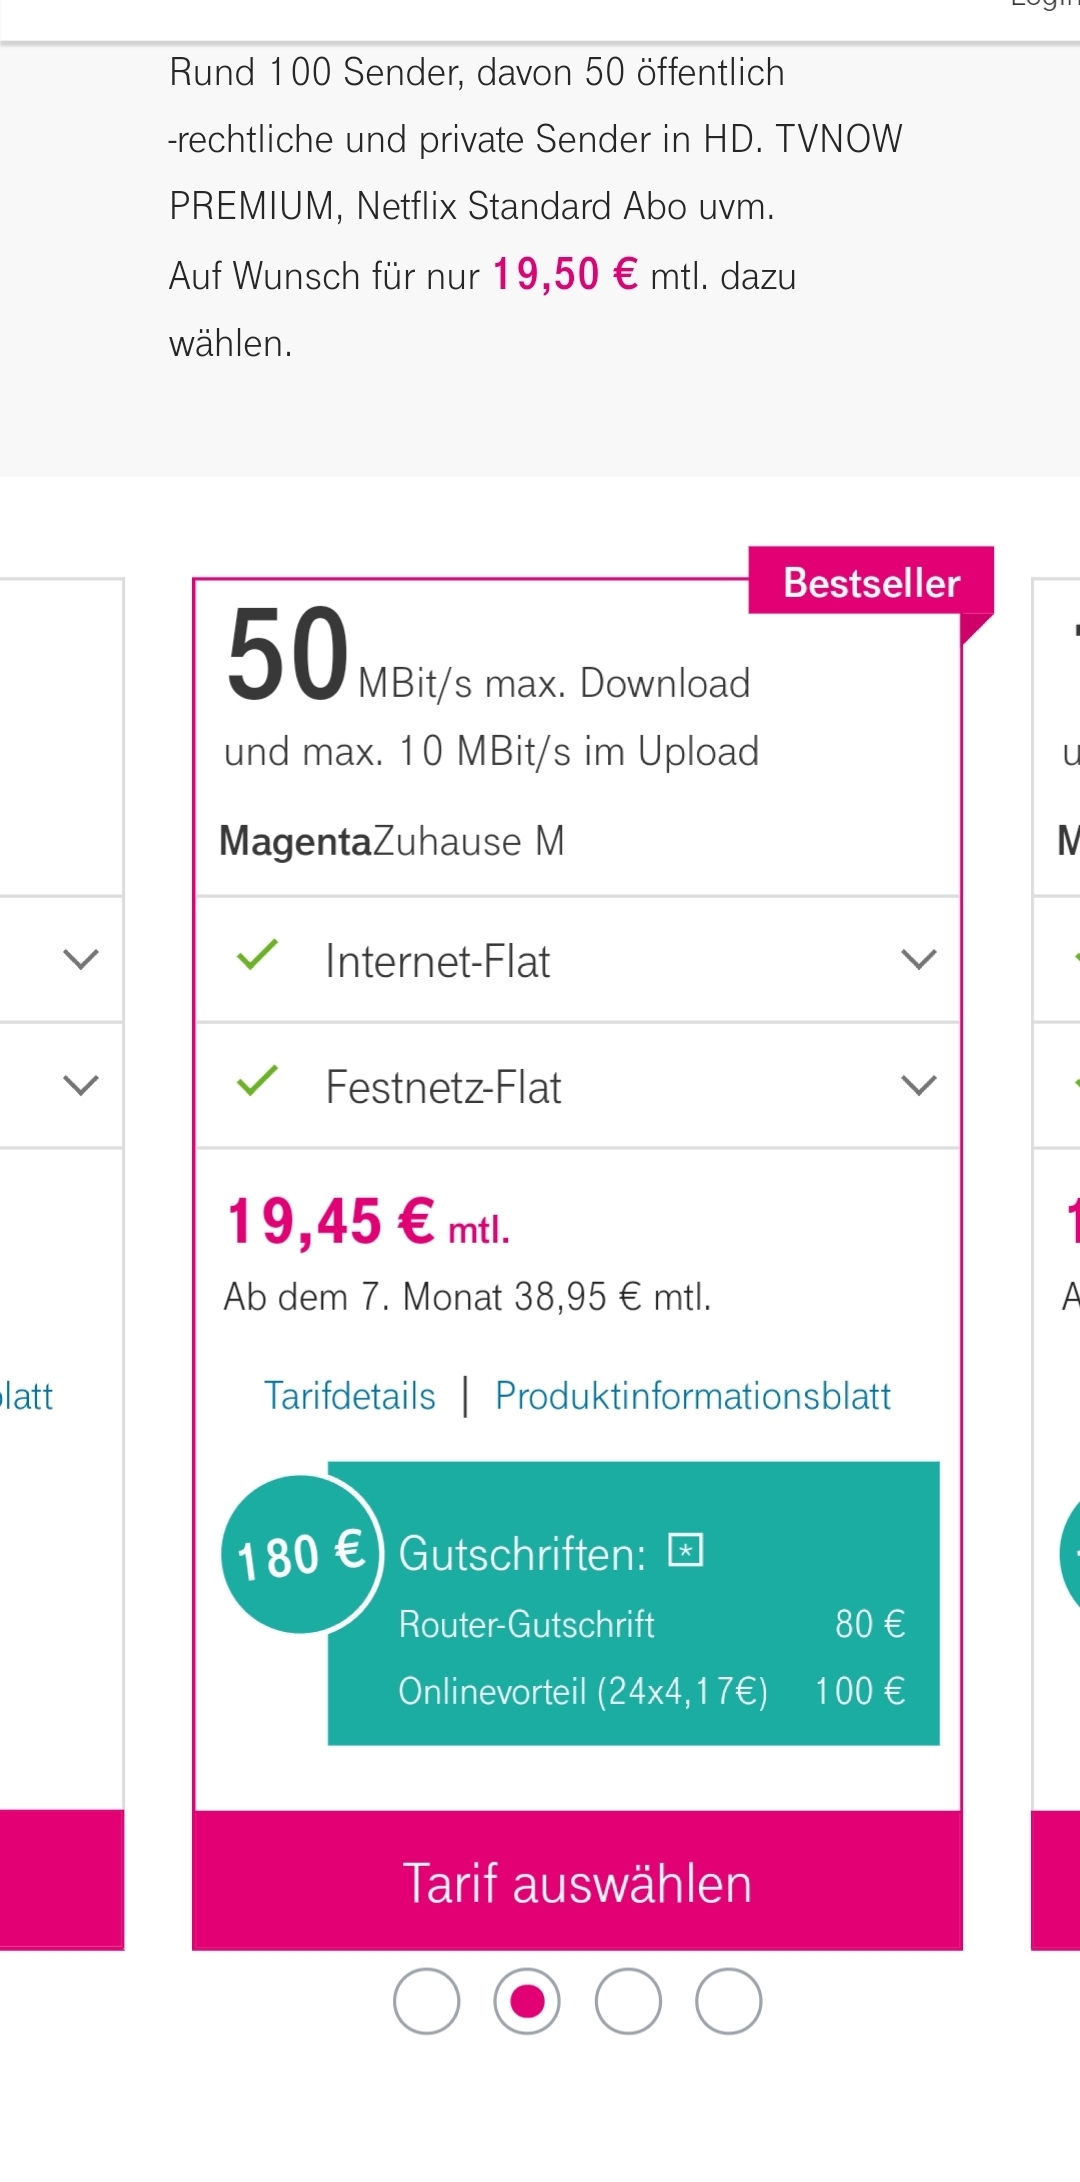1080x2182 pixels.
Task: Select the third carousel page dot
Action: coord(628,2001)
